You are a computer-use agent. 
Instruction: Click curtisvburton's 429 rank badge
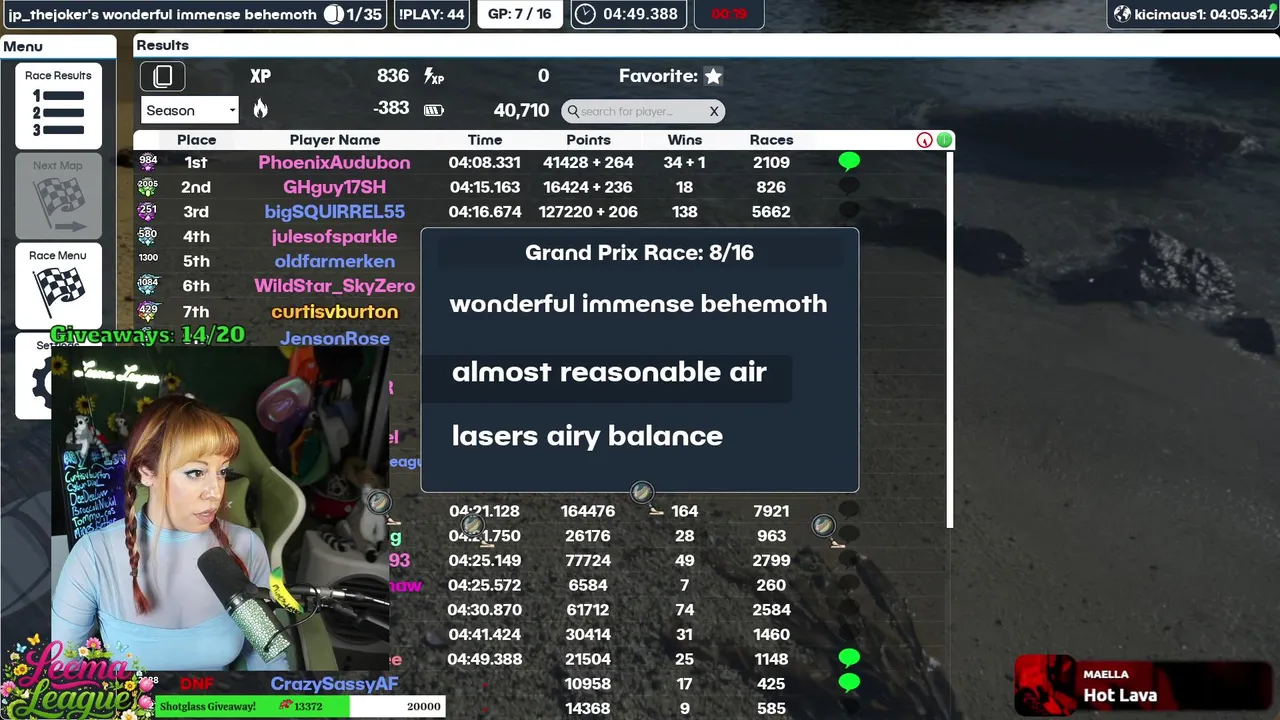pyautogui.click(x=148, y=311)
